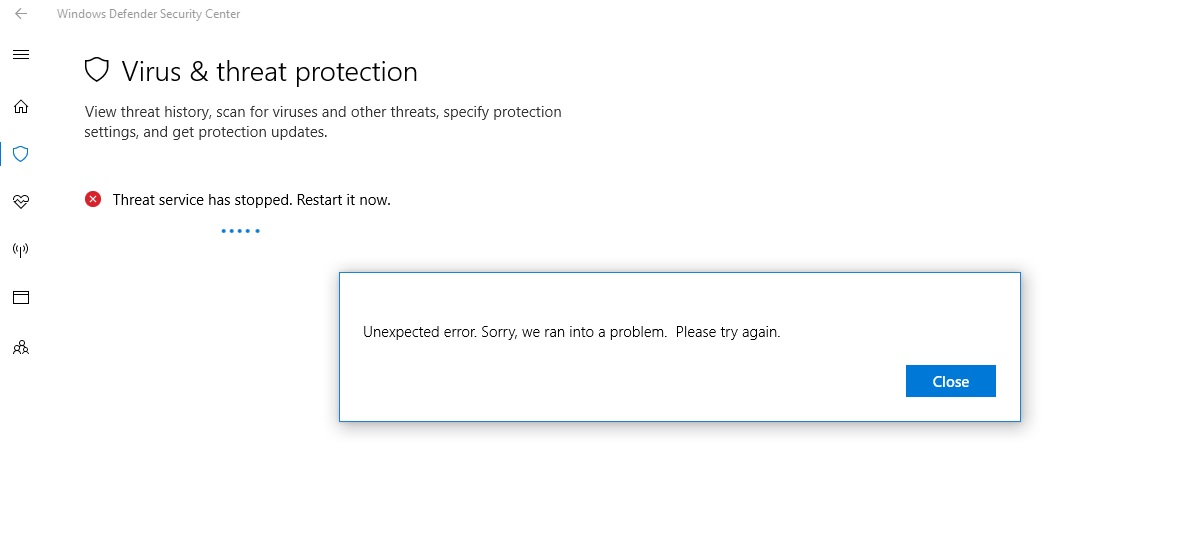1177x560 pixels.
Task: Expand the hamburger navigation menu
Action: pos(21,54)
